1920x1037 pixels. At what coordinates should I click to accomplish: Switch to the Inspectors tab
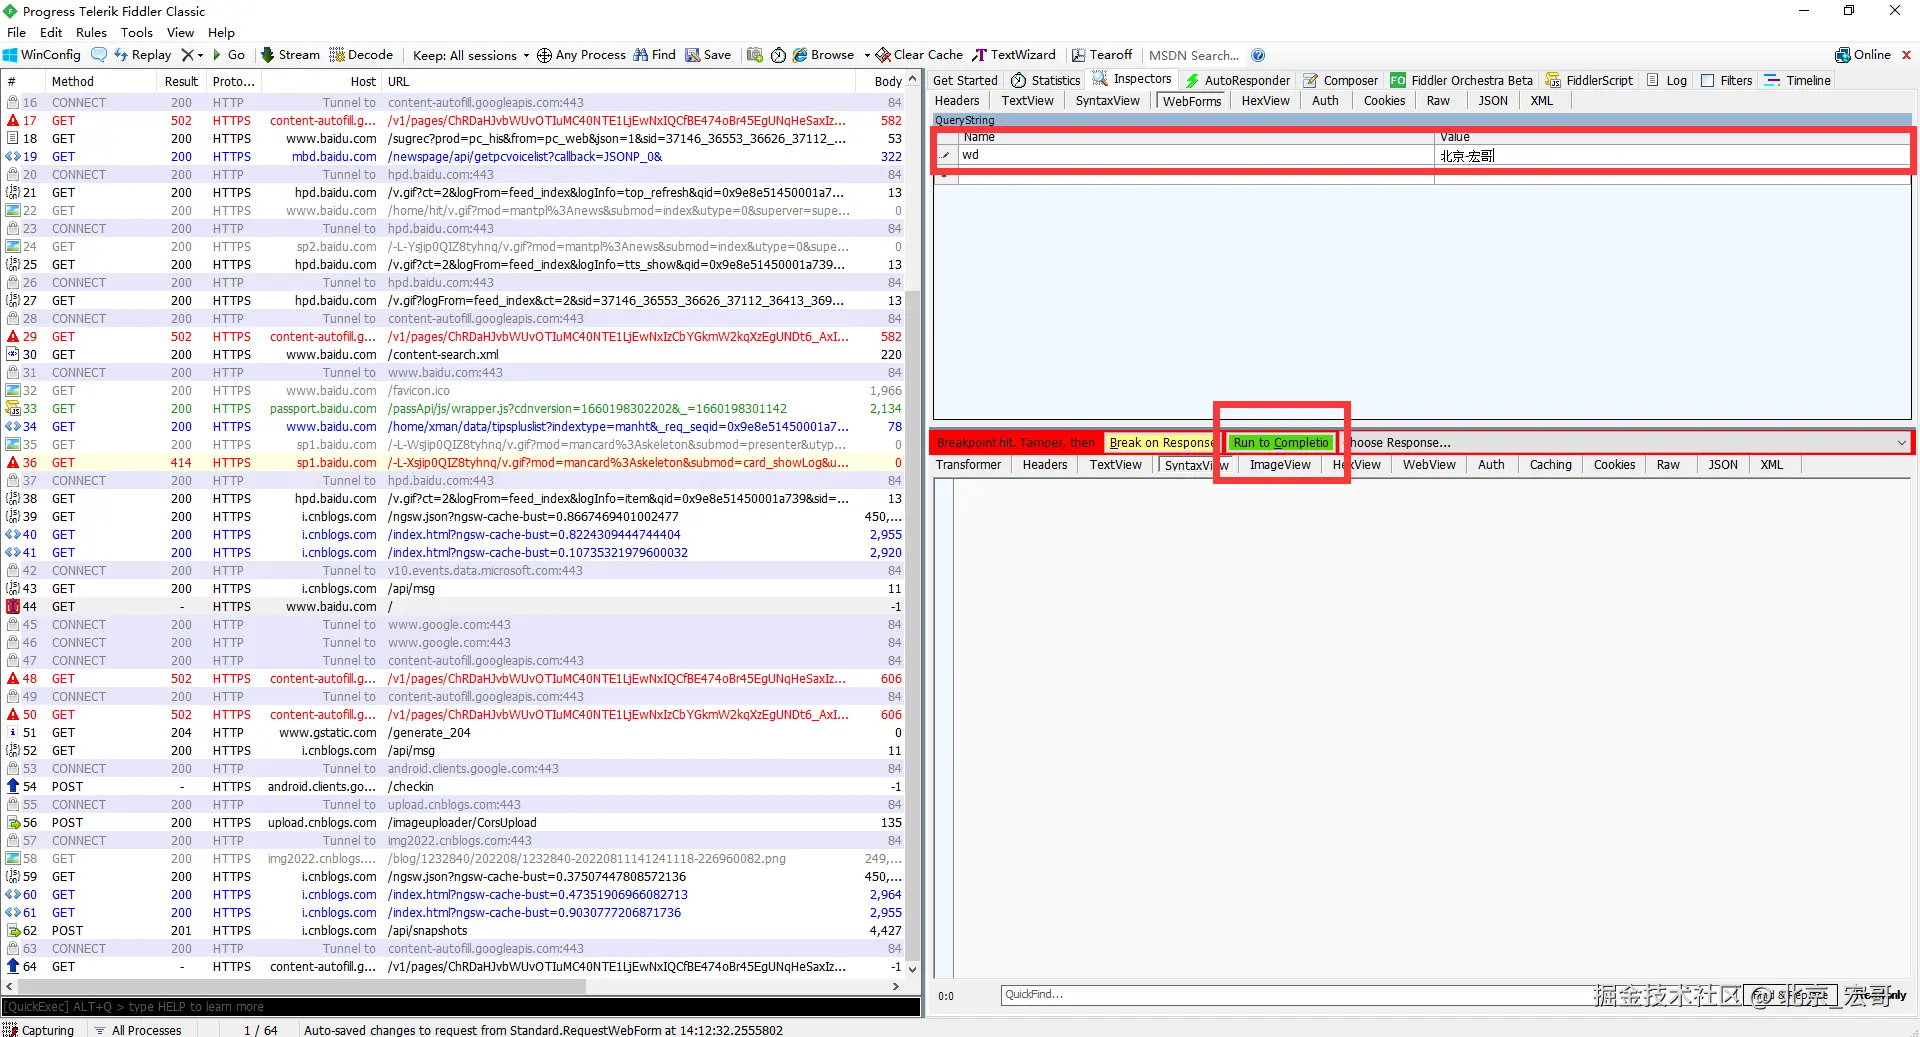1132,79
